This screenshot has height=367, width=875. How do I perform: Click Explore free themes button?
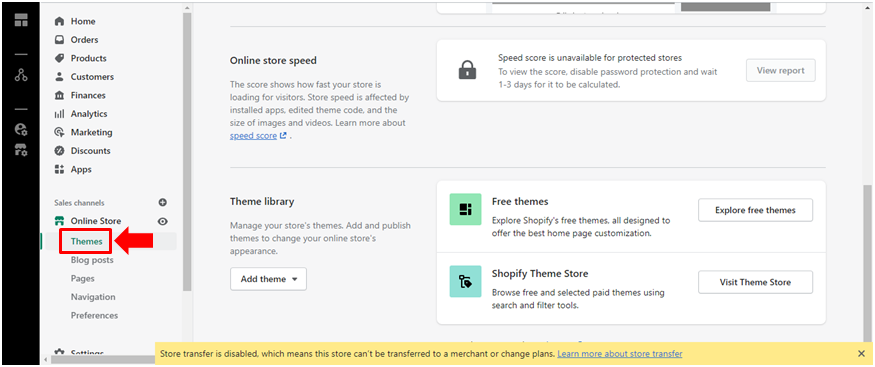click(755, 210)
